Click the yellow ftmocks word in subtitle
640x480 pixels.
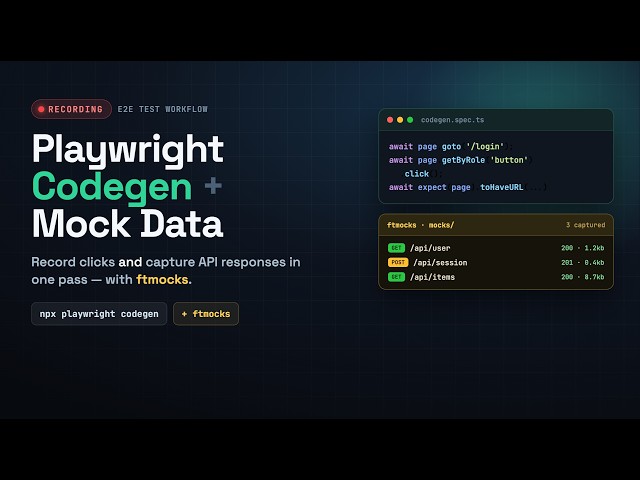click(x=162, y=280)
